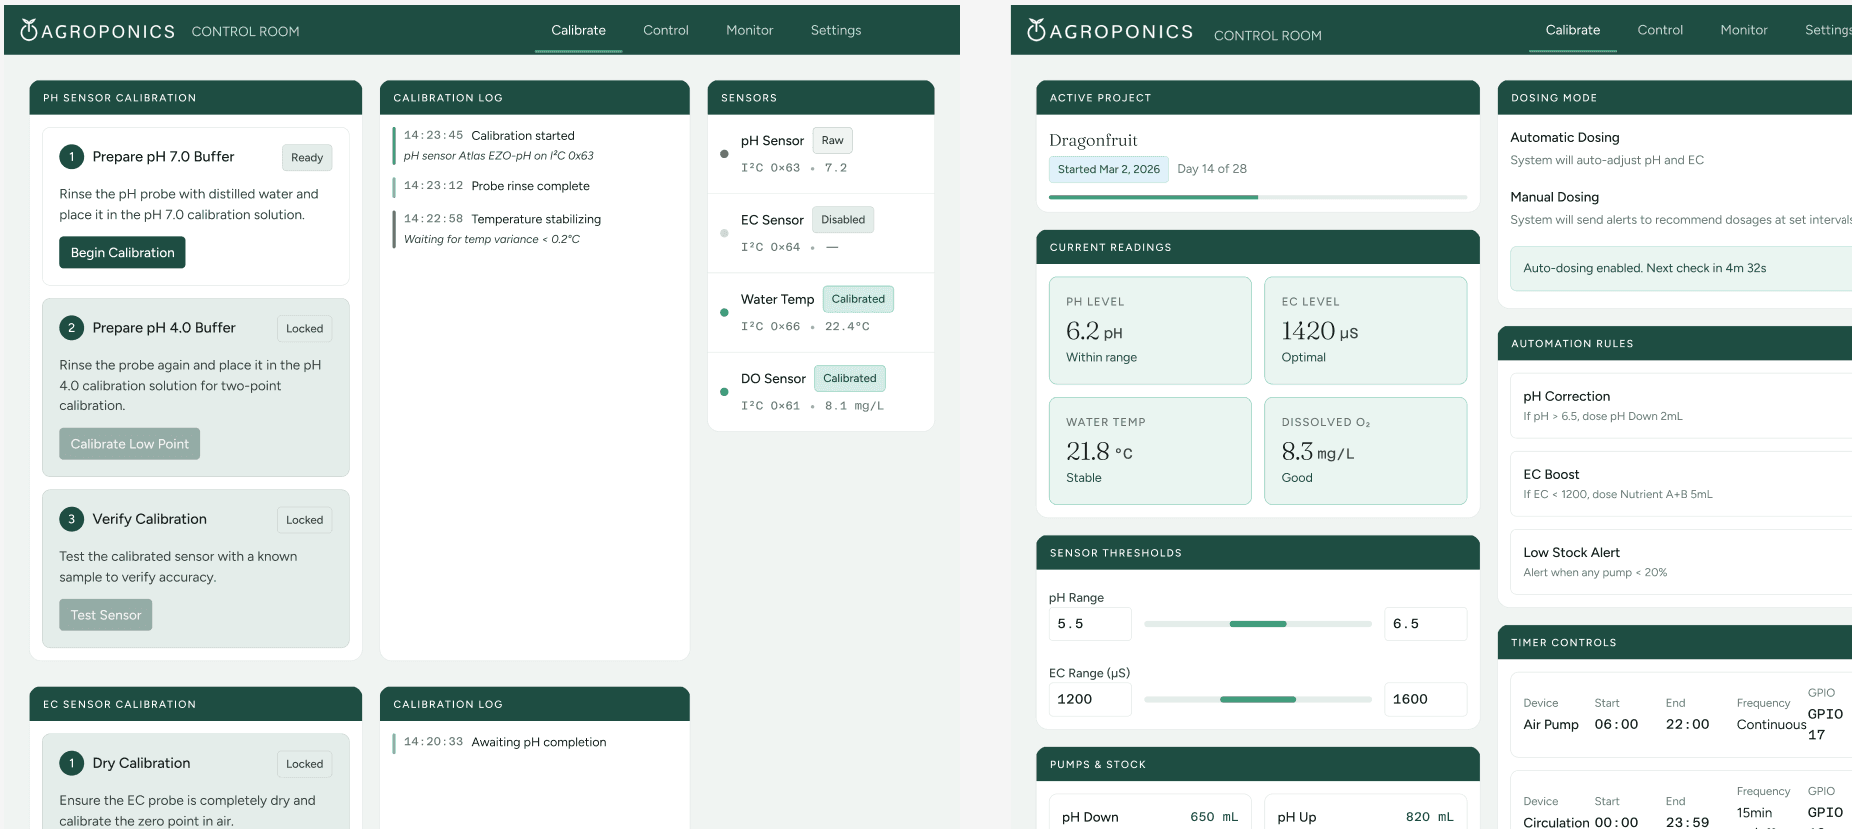Click pH Up pump stock card
The height and width of the screenshot is (829, 1852).
[x=1366, y=812]
